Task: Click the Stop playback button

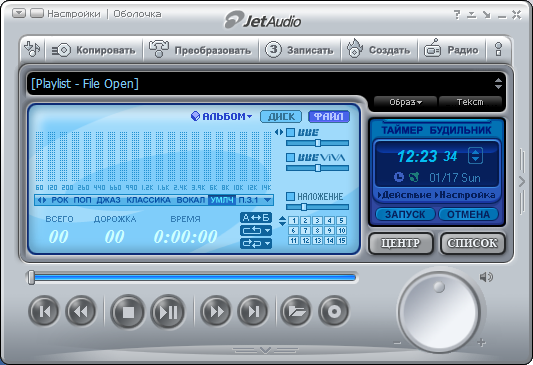Action: (x=128, y=312)
